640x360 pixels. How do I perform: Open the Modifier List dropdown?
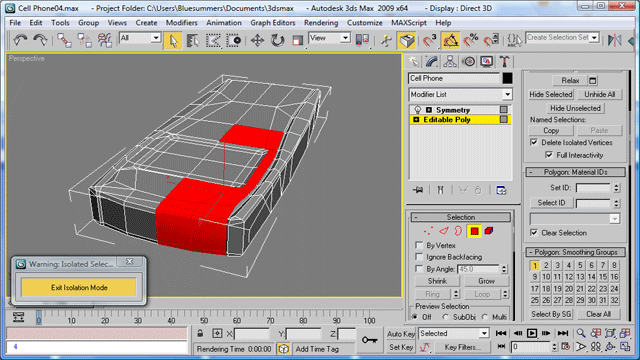pos(460,94)
